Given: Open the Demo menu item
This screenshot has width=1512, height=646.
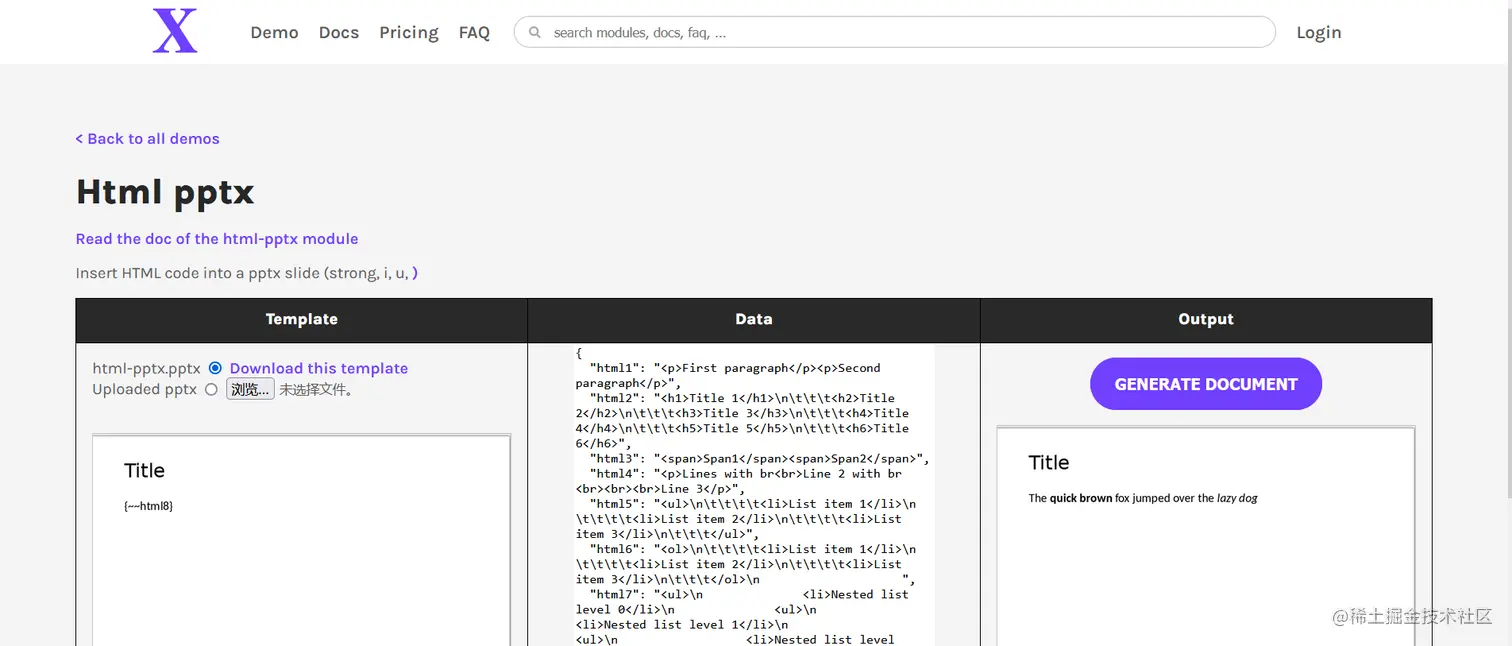Looking at the screenshot, I should [274, 32].
